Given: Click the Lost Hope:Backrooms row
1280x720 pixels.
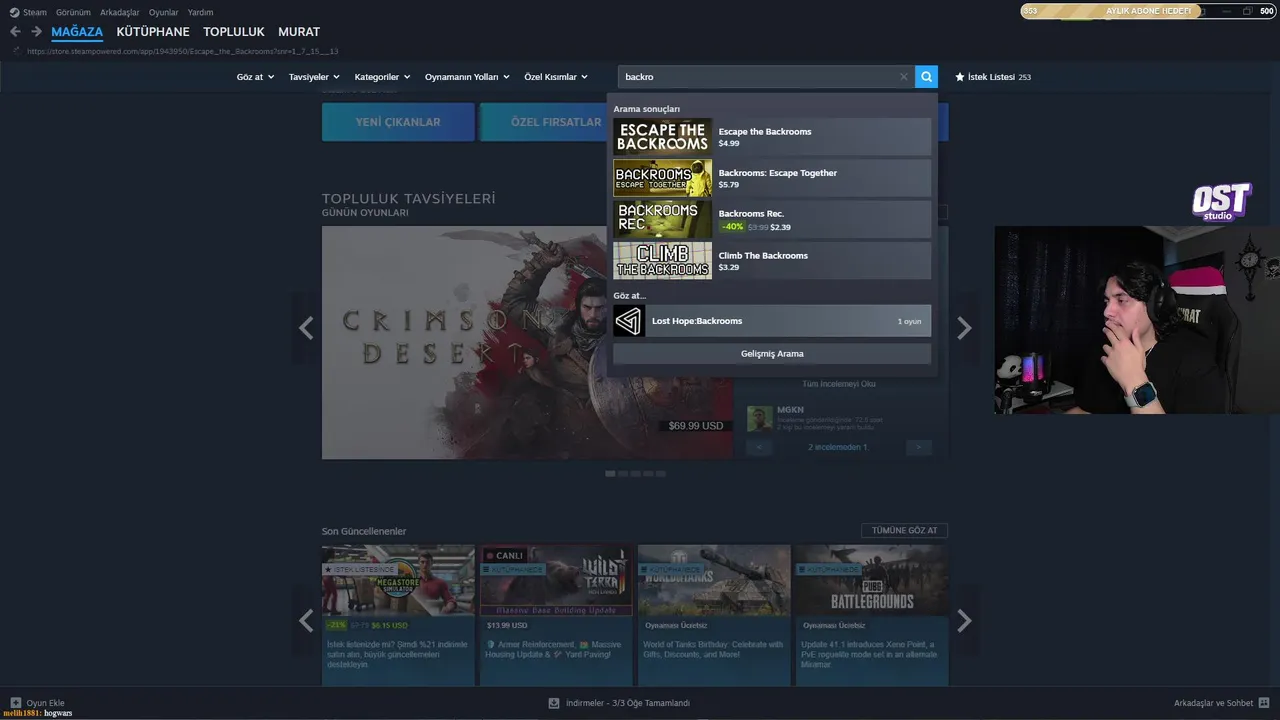Looking at the screenshot, I should click(x=772, y=321).
